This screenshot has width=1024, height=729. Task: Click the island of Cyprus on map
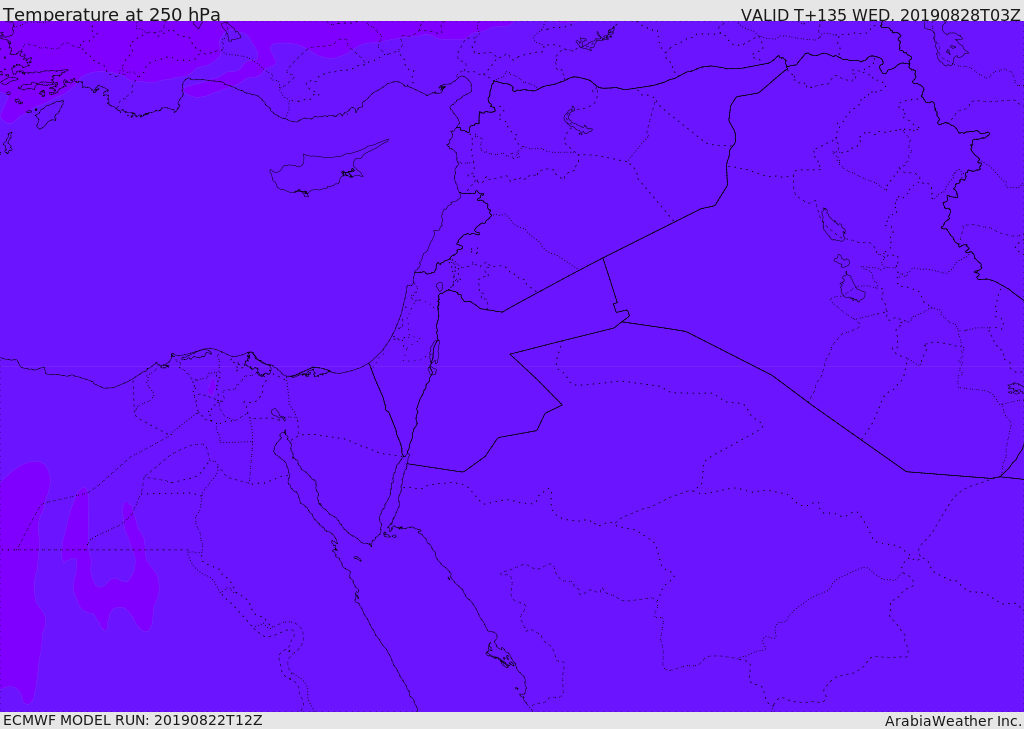328,168
